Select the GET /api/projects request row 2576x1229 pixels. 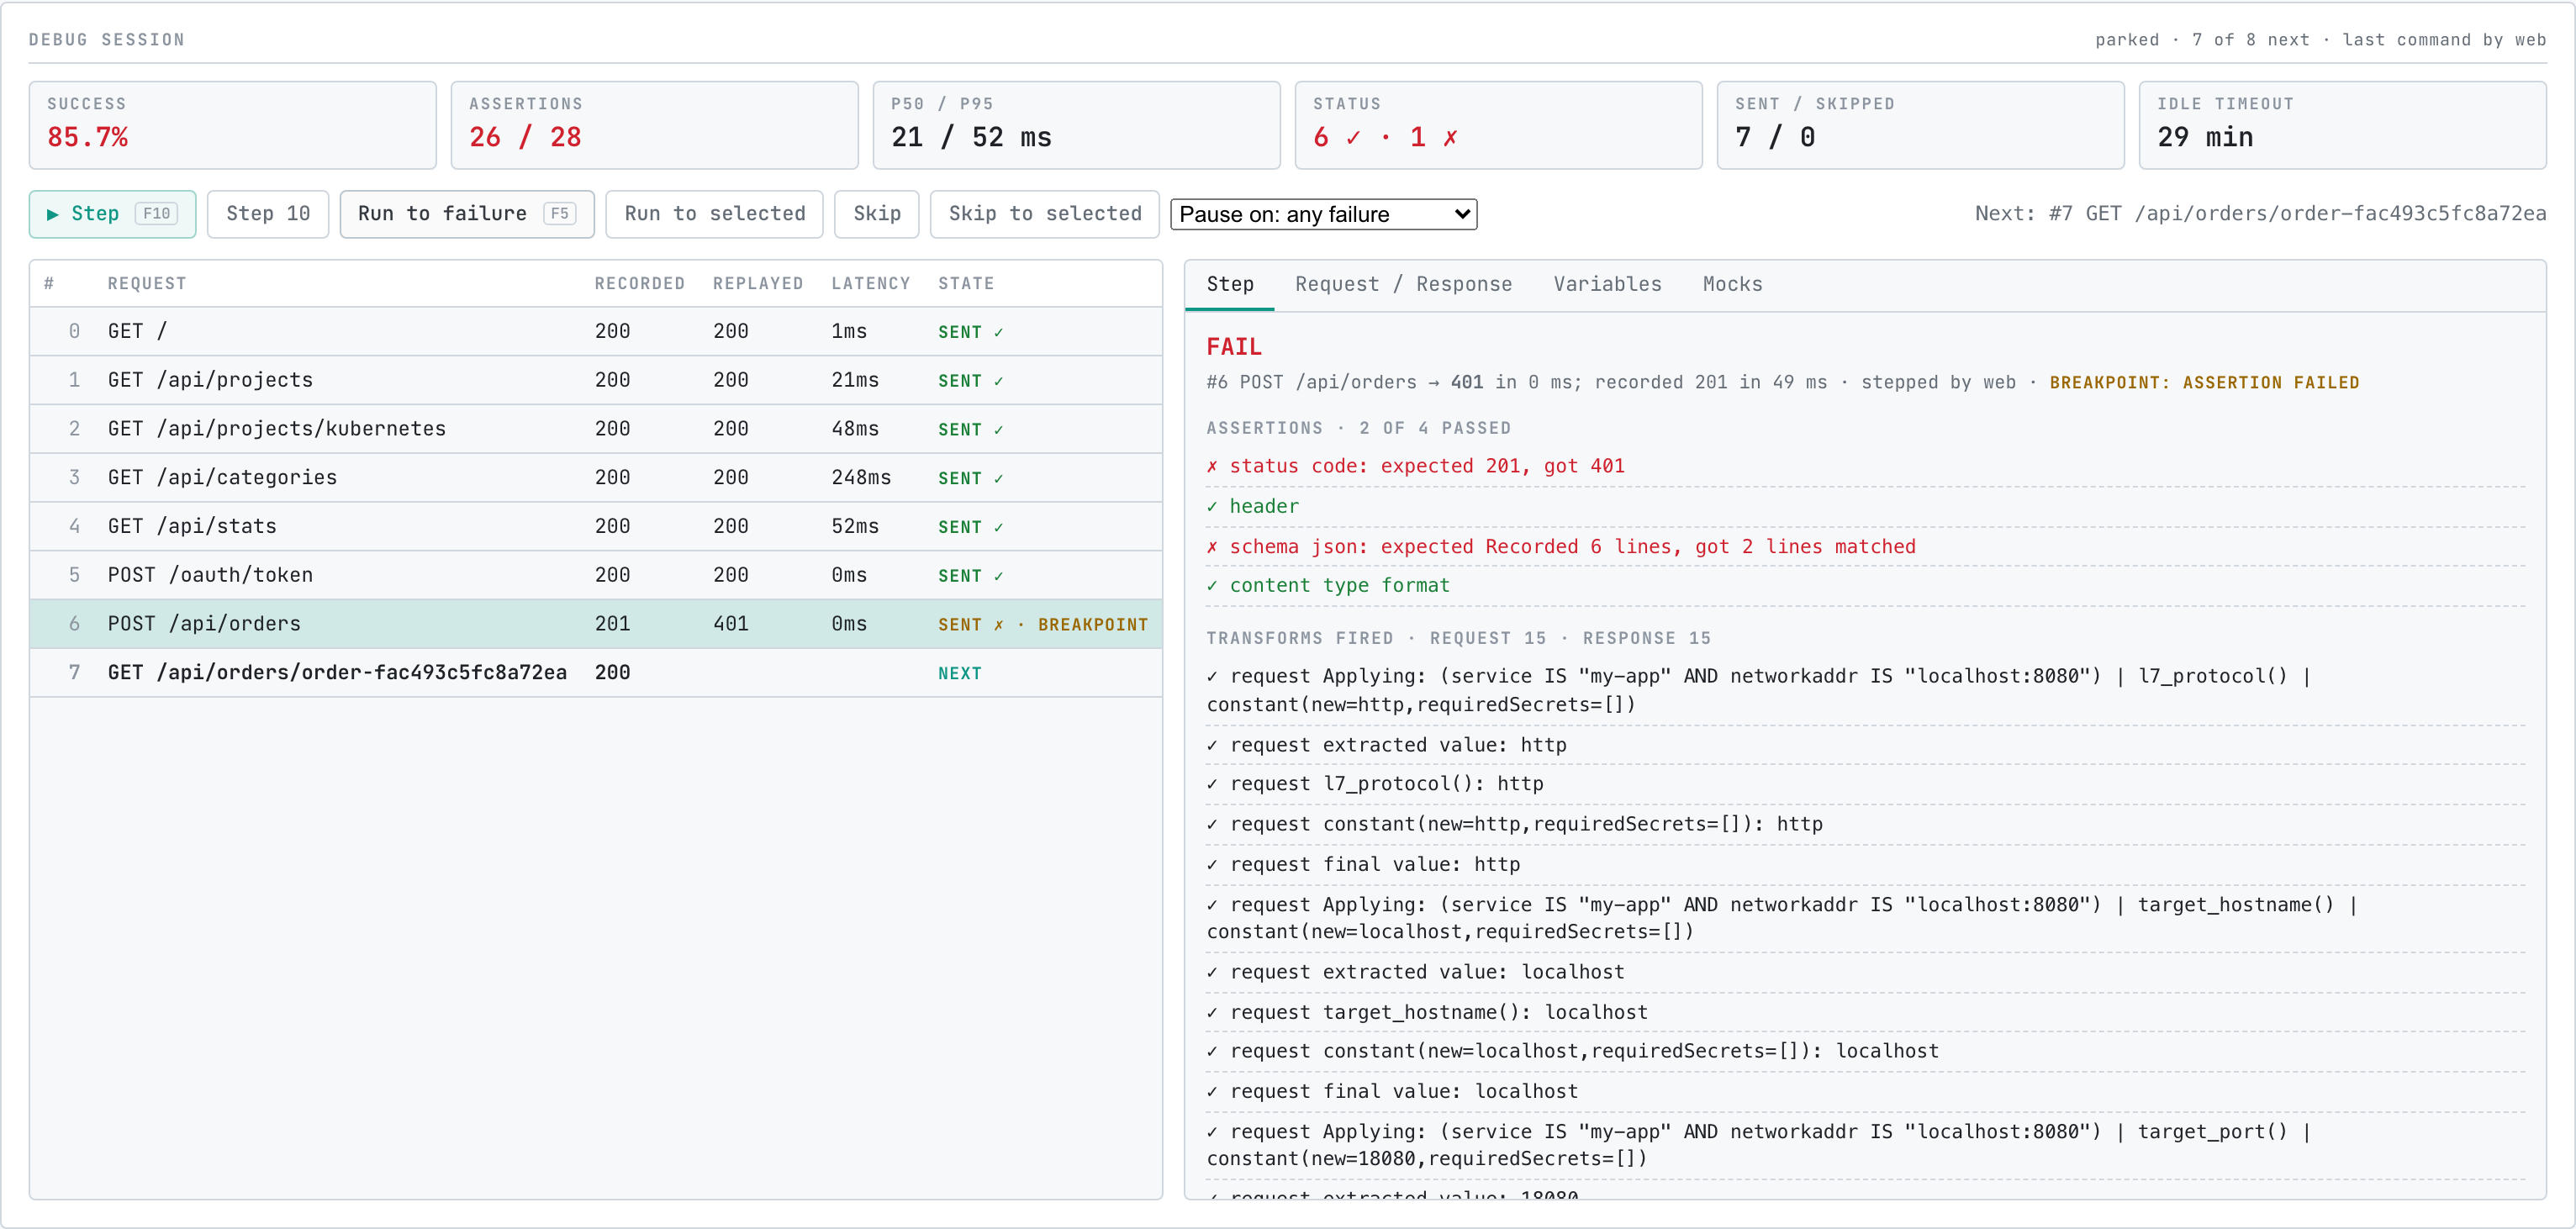tap(596, 380)
